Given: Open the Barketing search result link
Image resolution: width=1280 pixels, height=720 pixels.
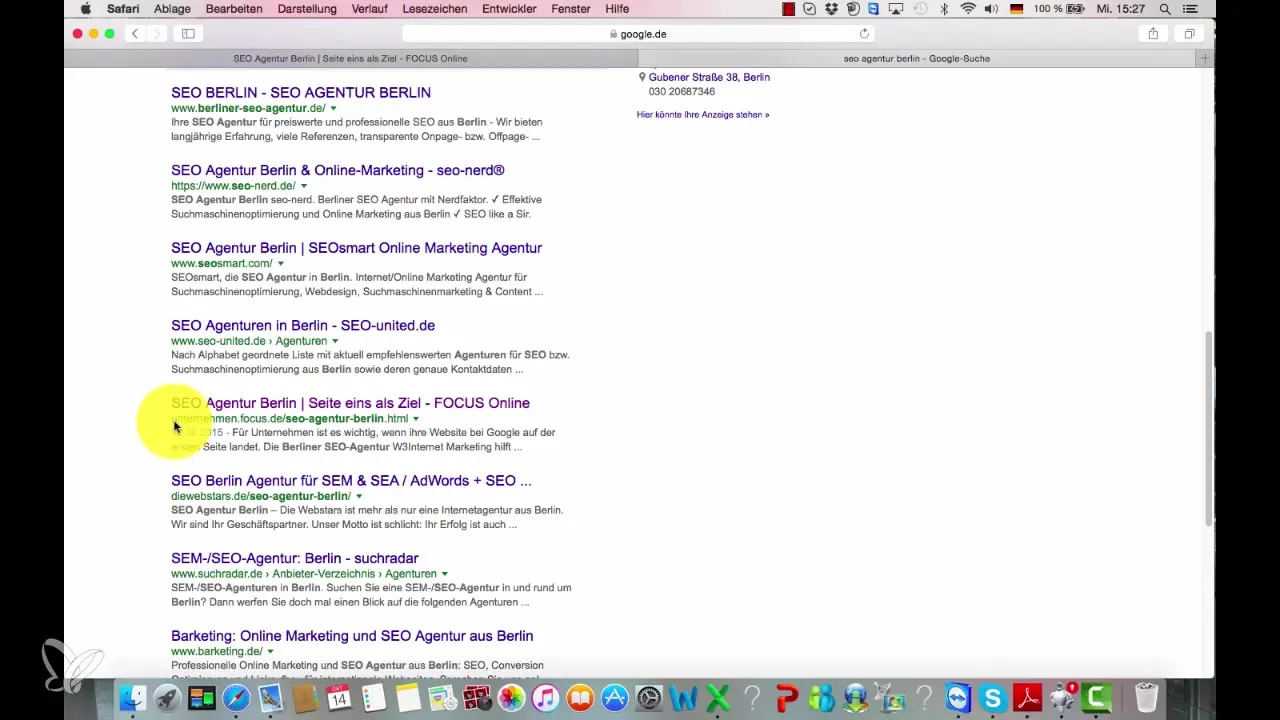Looking at the screenshot, I should 352,636.
